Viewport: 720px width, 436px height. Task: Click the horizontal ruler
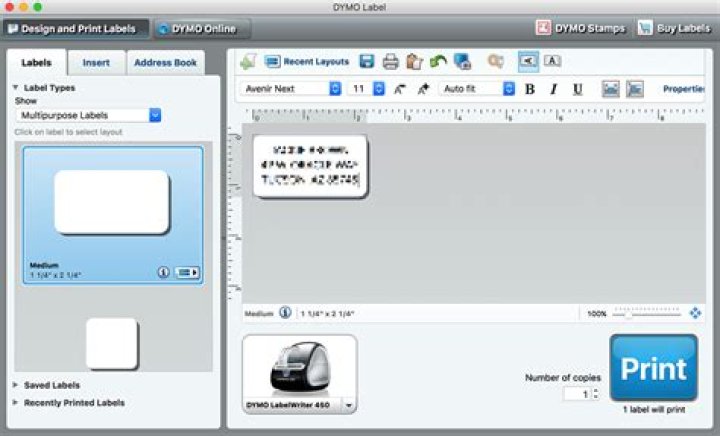[474, 115]
